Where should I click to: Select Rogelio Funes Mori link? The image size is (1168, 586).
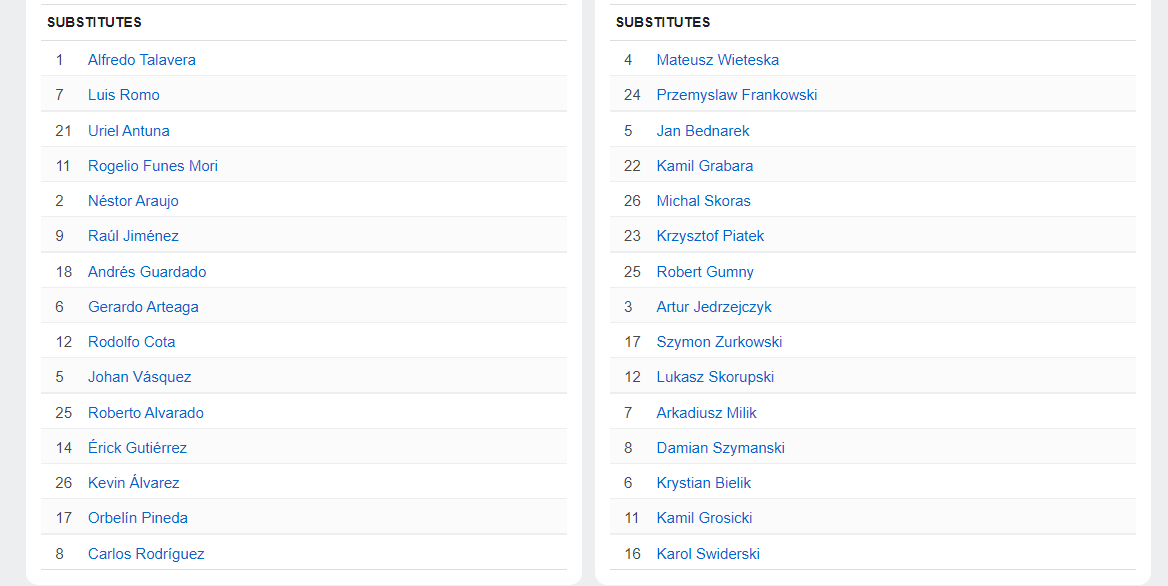[153, 165]
